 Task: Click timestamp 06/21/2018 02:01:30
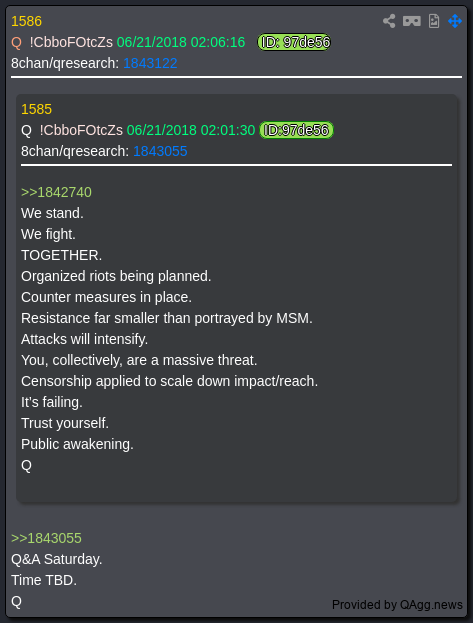(191, 130)
